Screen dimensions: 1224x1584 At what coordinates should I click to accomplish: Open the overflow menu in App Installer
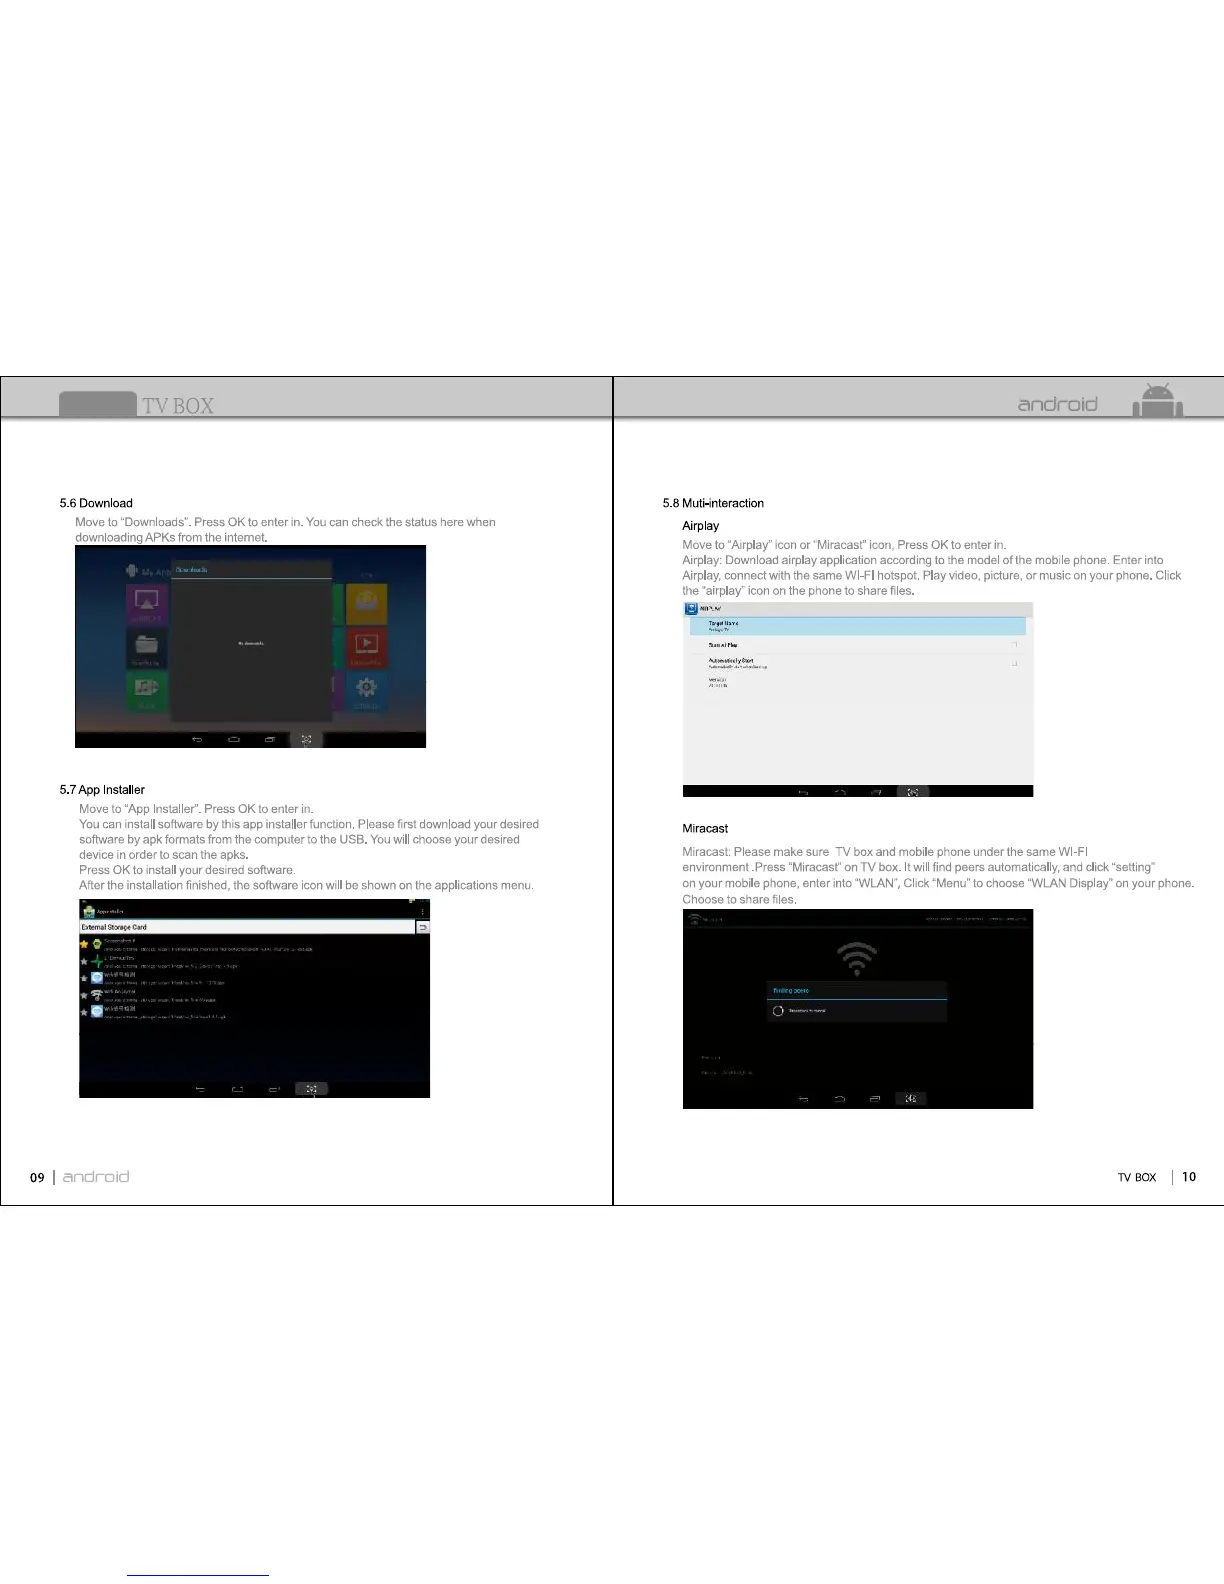[x=423, y=912]
